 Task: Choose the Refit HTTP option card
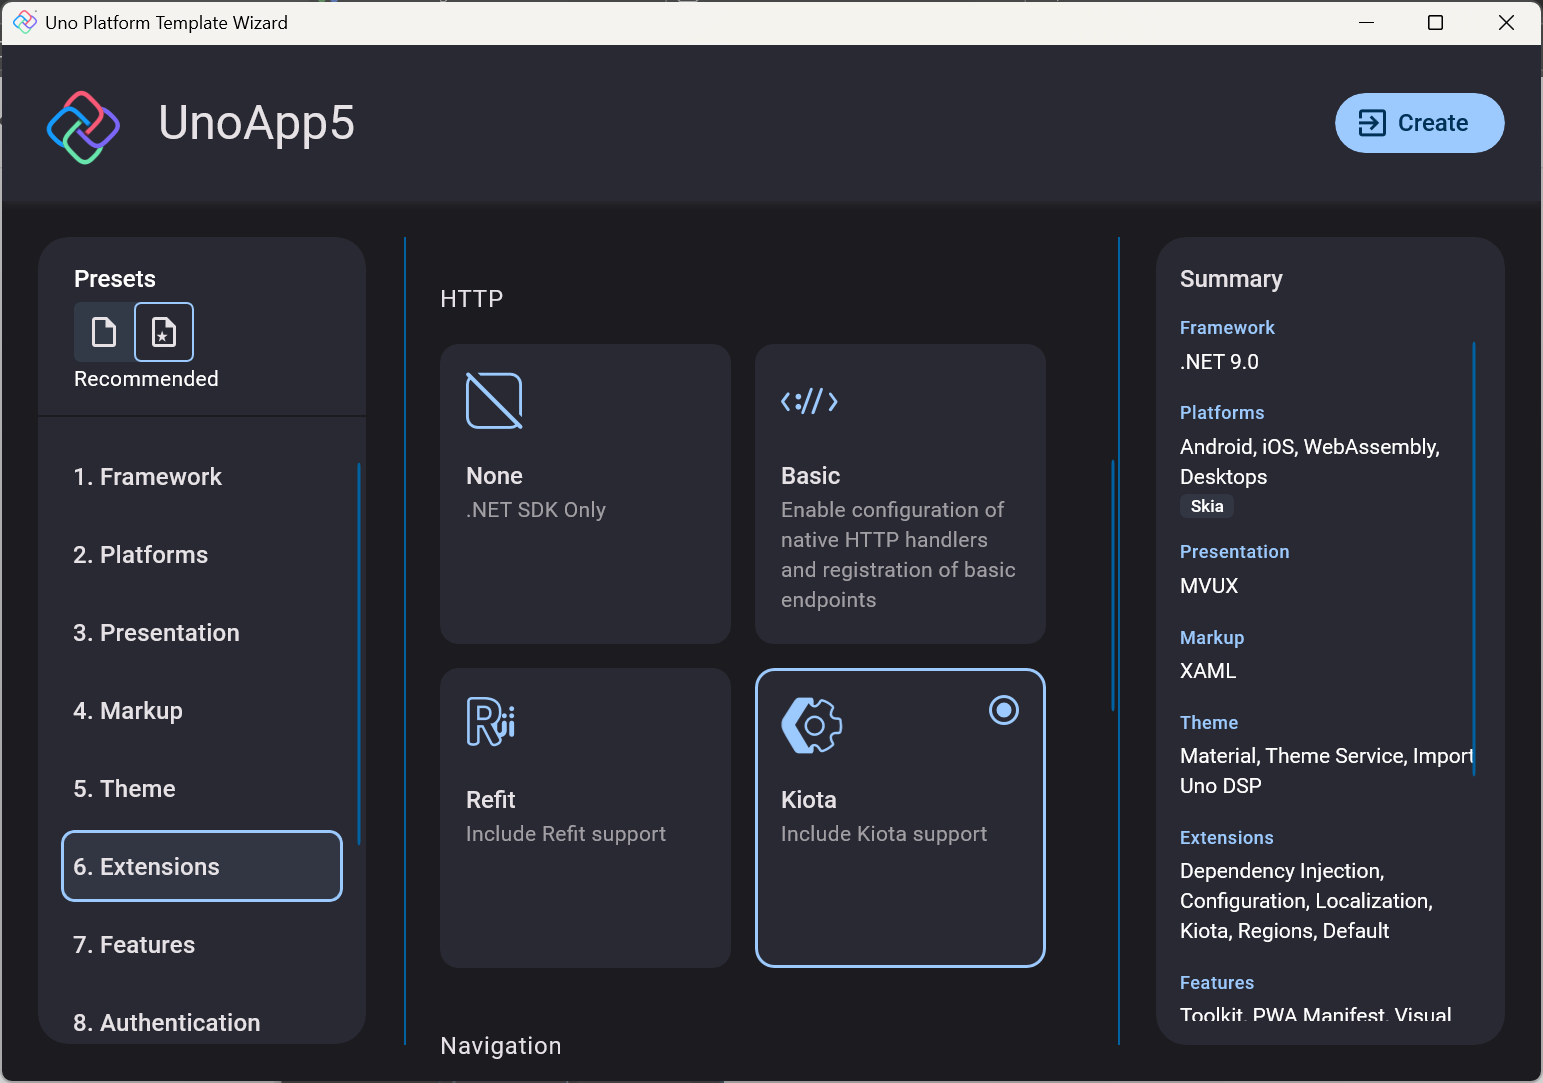585,818
